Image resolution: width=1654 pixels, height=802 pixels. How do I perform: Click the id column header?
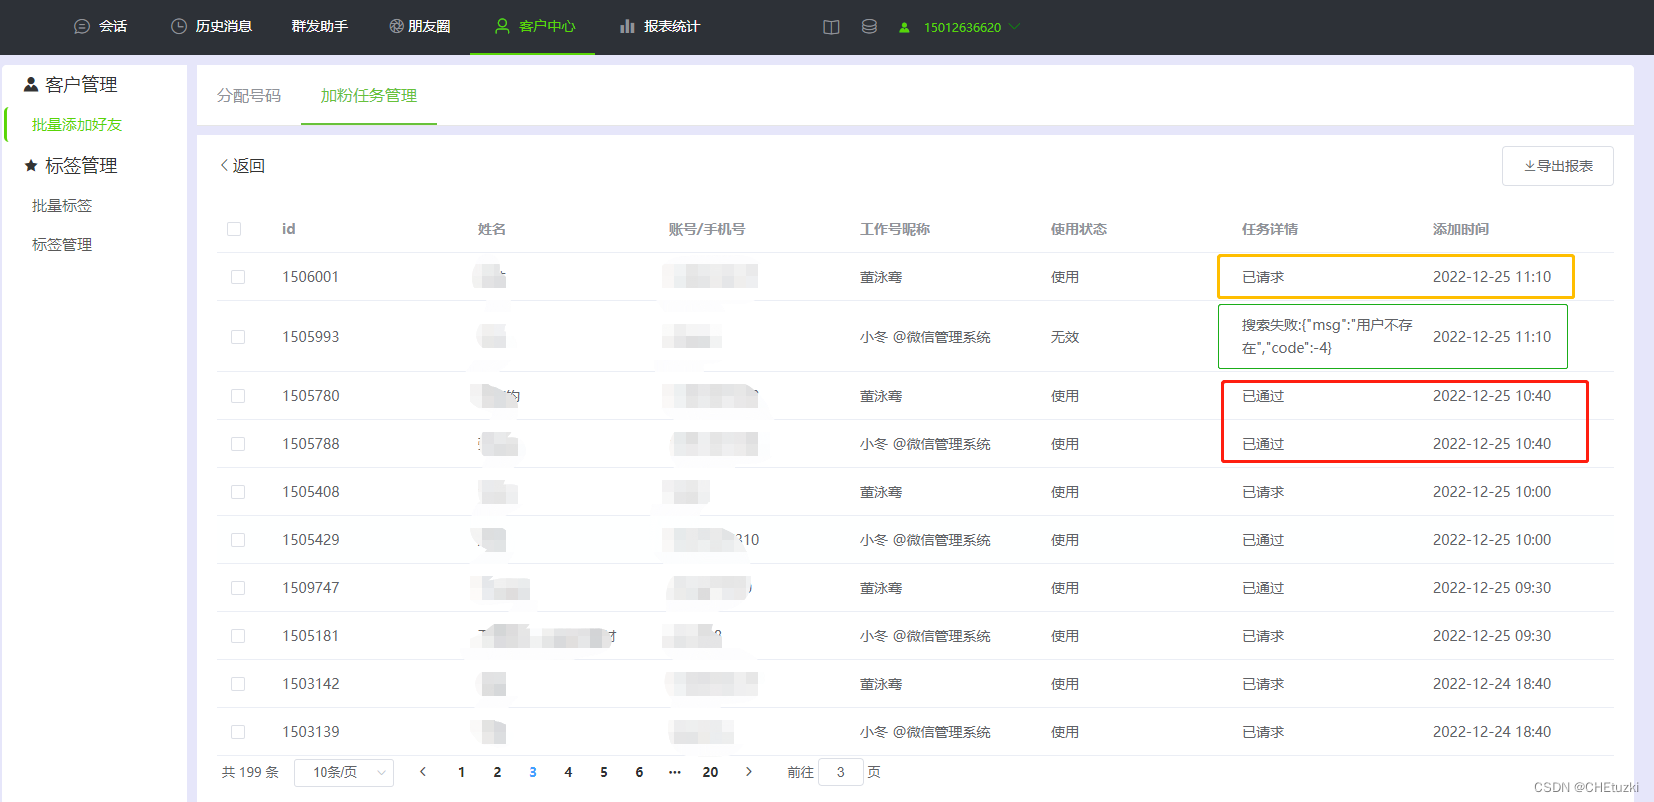point(289,229)
